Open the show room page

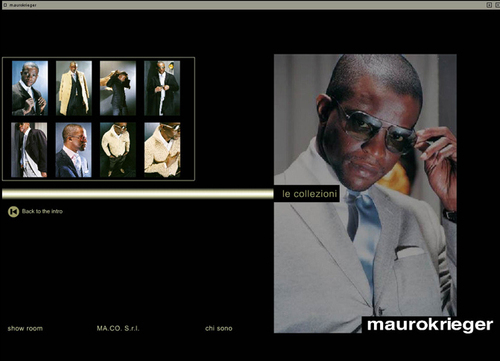tap(25, 328)
